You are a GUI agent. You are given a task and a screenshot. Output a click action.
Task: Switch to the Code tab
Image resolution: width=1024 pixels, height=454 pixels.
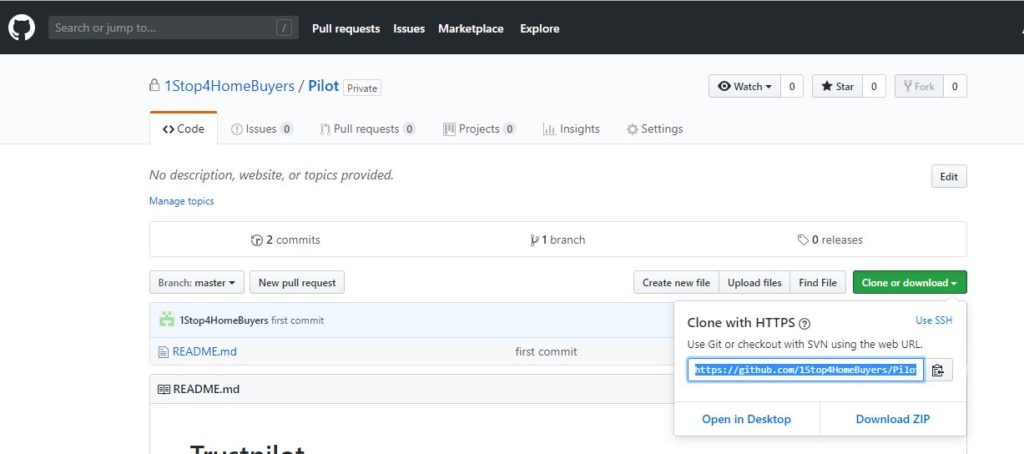184,129
